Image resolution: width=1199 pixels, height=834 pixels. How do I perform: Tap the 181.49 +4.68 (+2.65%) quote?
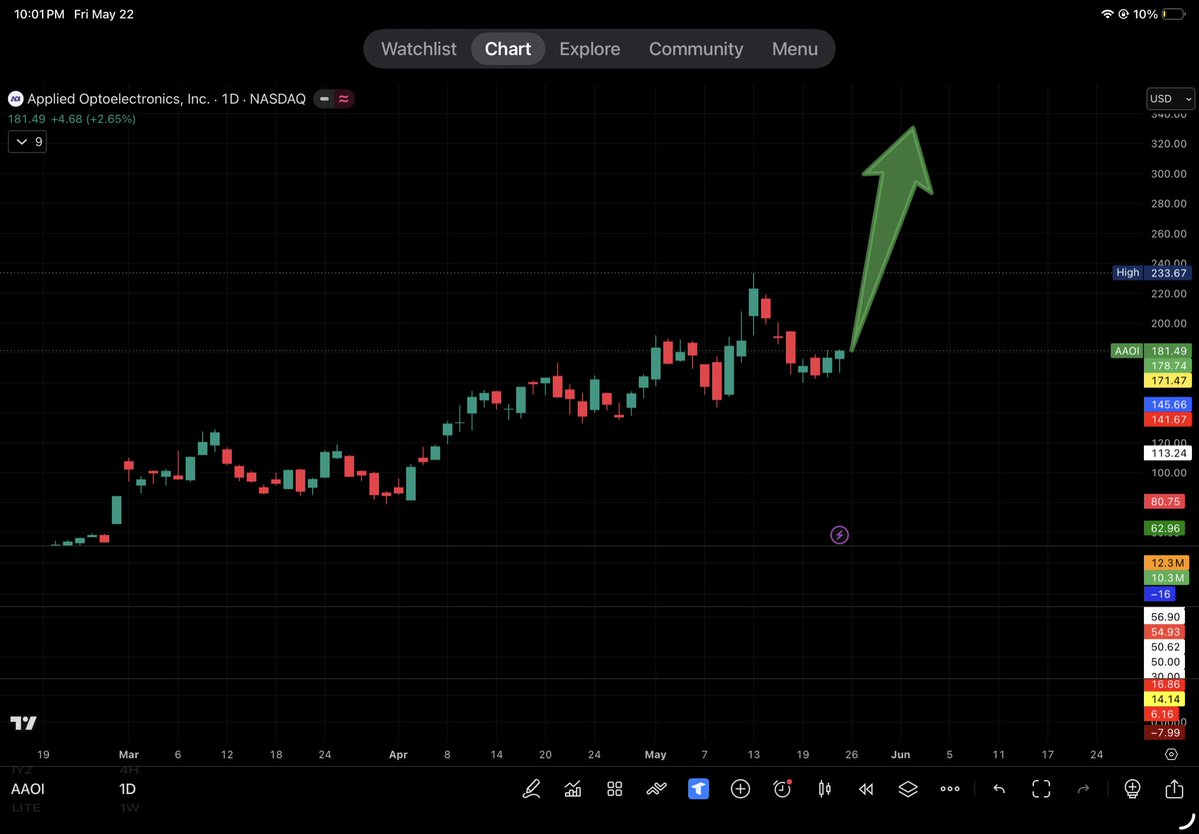coord(72,119)
